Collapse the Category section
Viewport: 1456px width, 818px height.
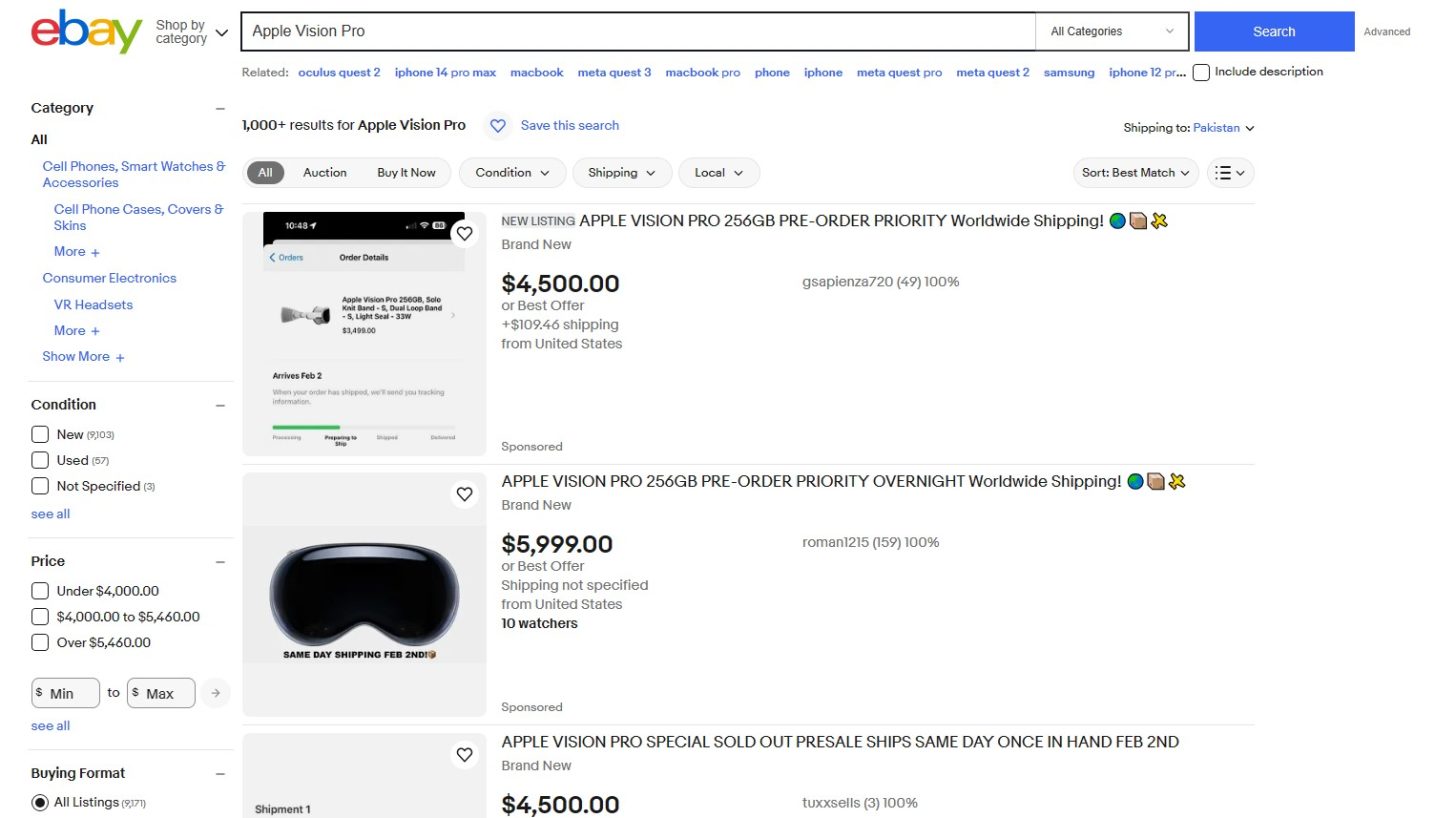(x=220, y=108)
